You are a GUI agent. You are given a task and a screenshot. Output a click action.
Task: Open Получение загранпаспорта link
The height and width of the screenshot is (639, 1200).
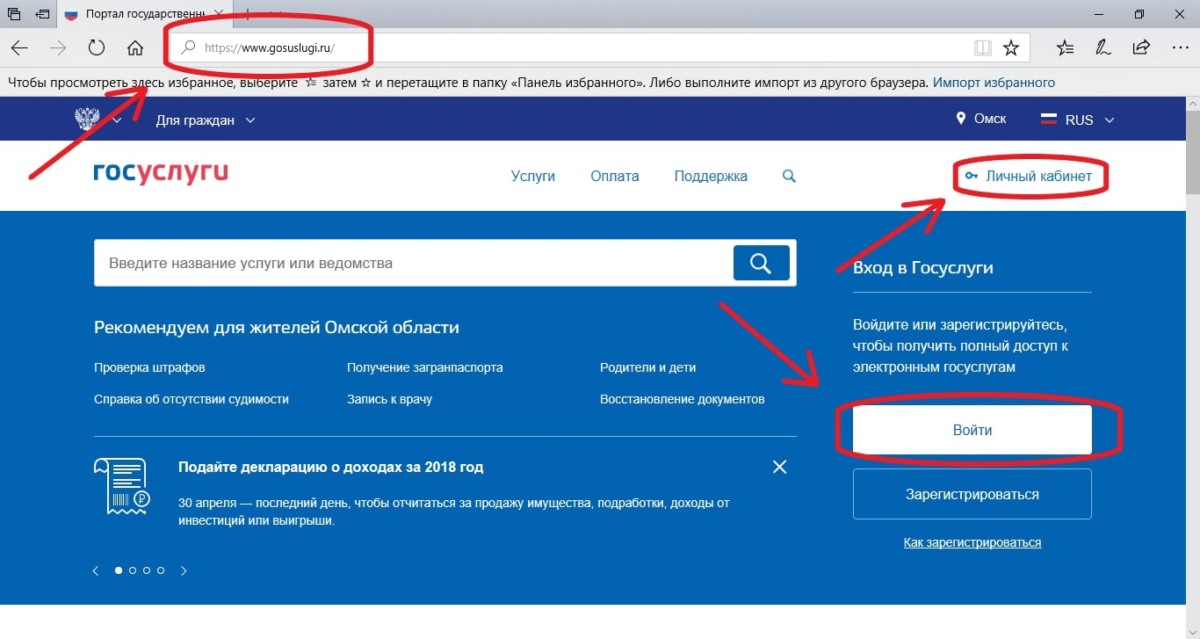point(425,368)
